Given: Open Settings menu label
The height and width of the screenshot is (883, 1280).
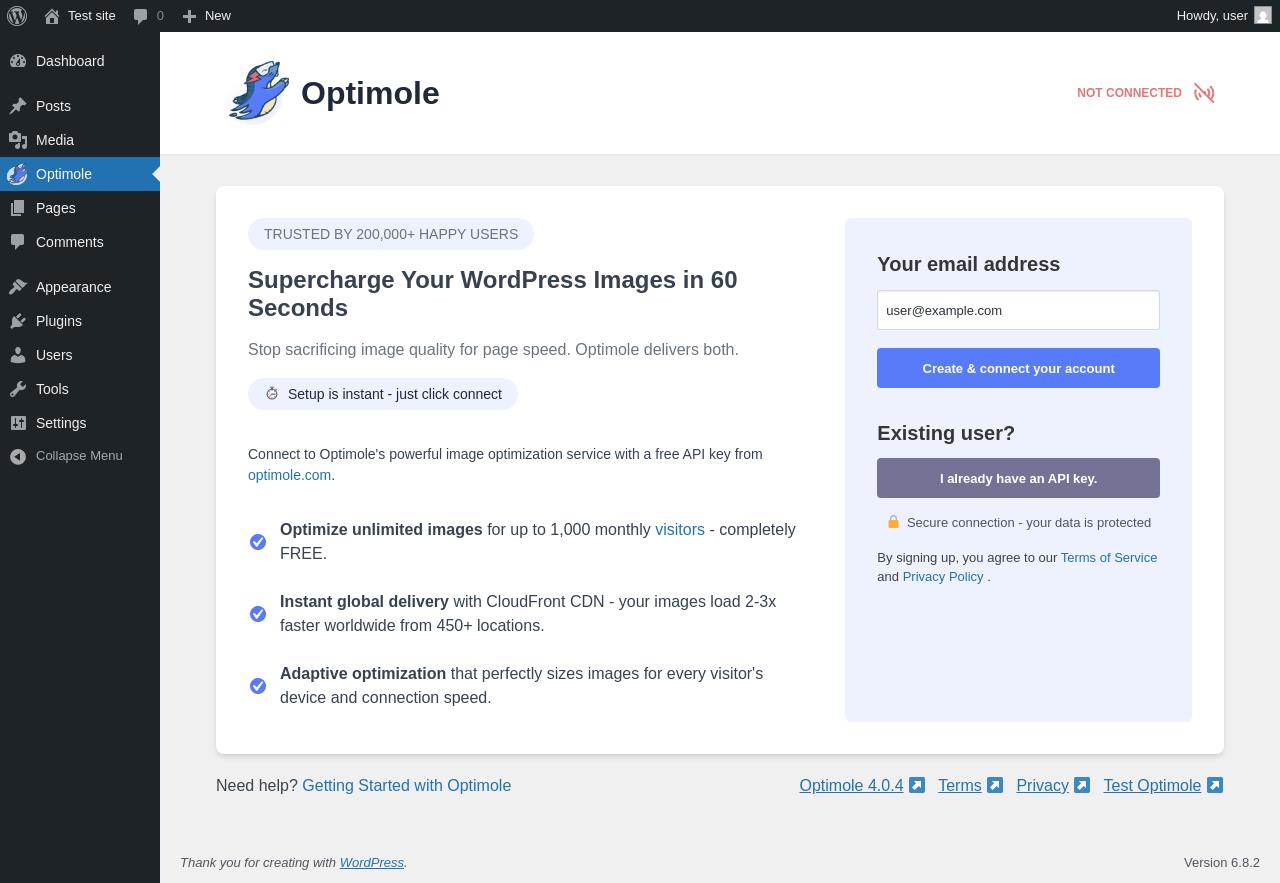Looking at the screenshot, I should pos(61,423).
